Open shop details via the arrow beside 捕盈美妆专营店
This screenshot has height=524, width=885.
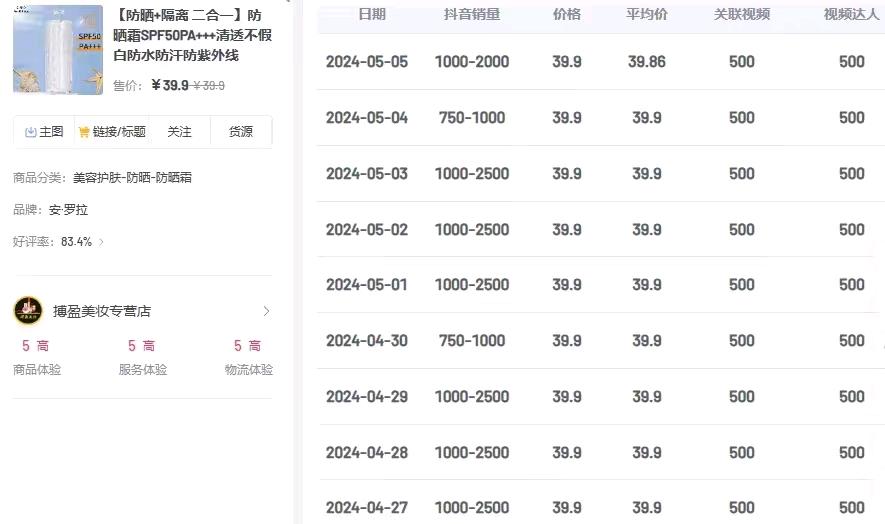pyautogui.click(x=266, y=311)
